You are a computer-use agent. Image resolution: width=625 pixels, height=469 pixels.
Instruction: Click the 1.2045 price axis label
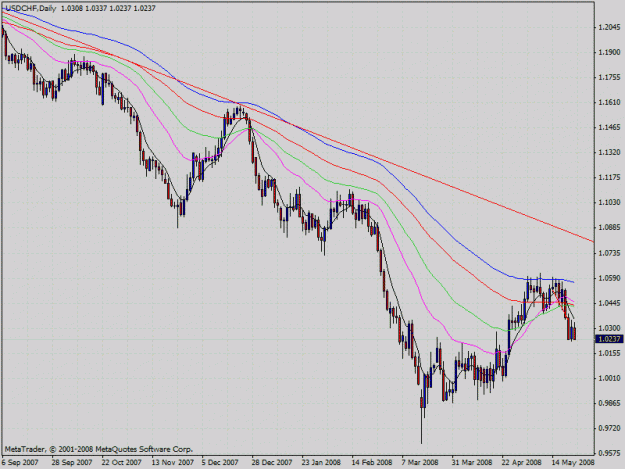(609, 27)
